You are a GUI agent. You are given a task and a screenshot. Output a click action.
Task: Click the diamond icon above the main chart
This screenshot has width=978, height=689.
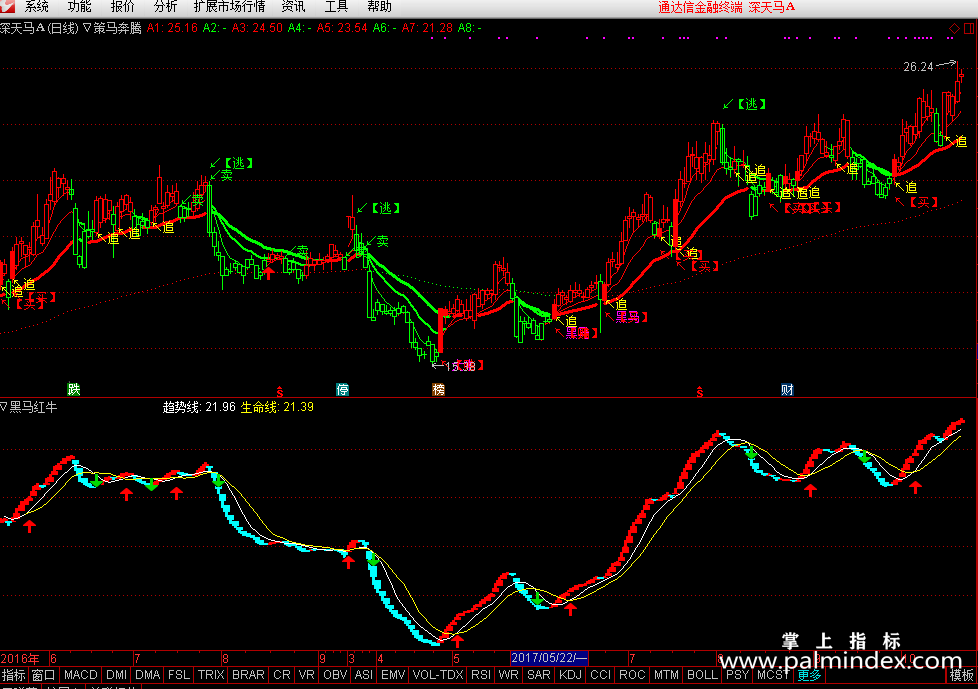pos(954,28)
